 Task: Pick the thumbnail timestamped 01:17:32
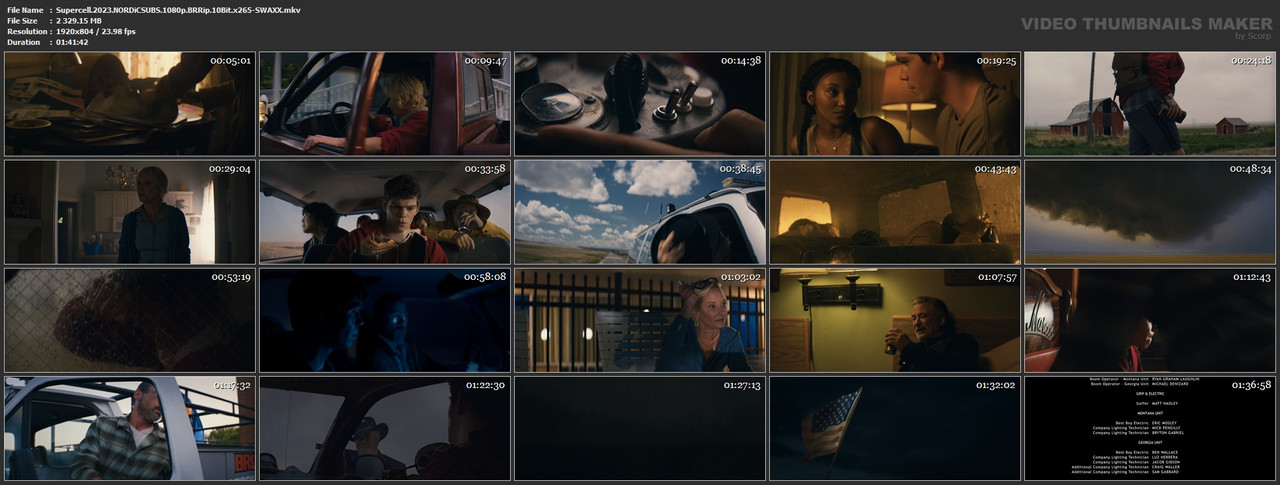tap(130, 428)
